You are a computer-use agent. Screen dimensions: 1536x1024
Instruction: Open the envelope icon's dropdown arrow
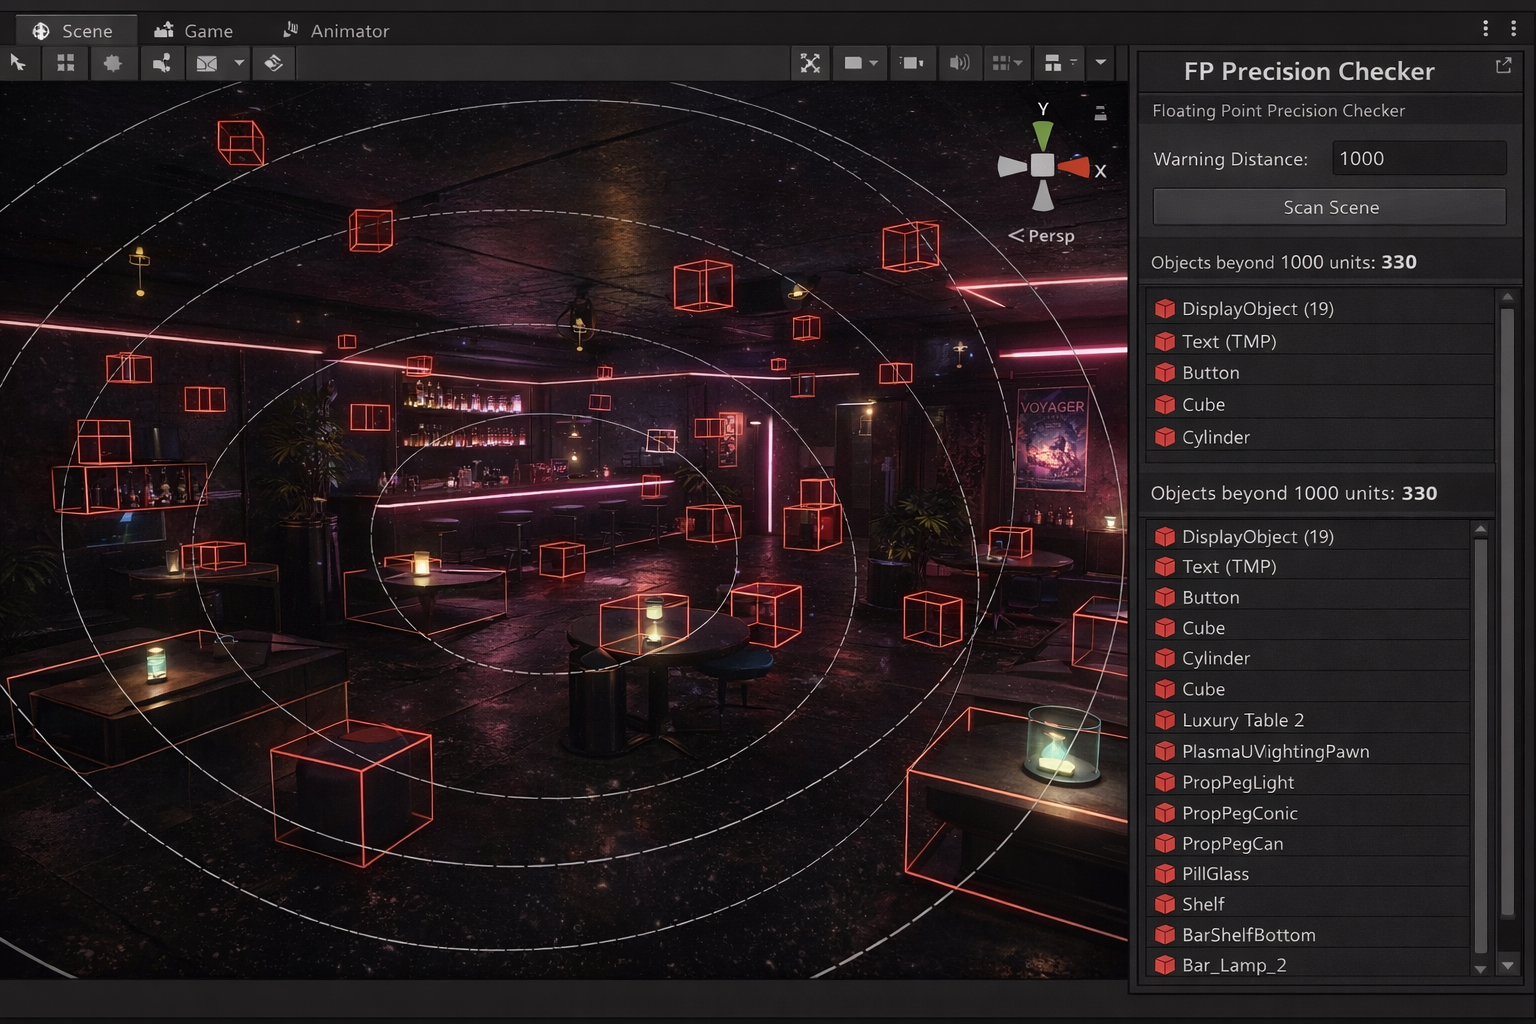point(239,63)
